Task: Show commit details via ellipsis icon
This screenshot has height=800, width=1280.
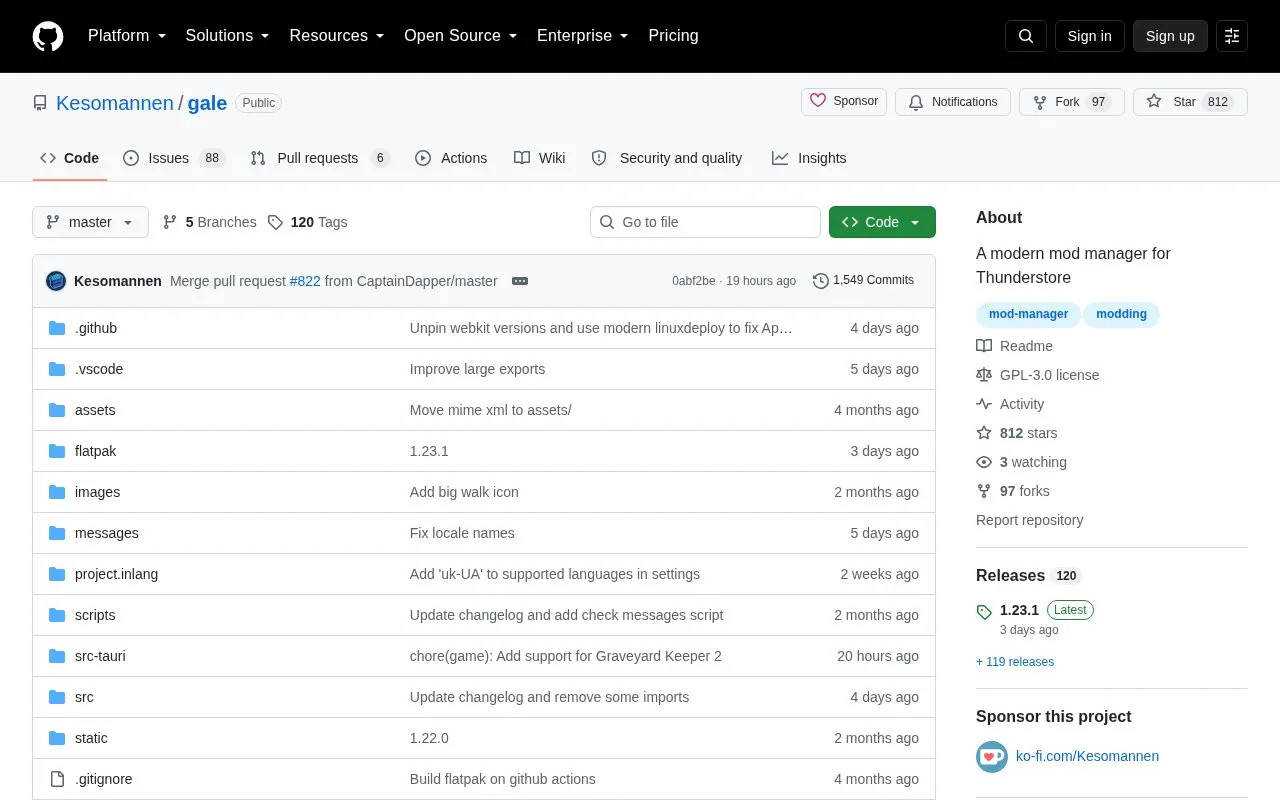Action: (520, 281)
